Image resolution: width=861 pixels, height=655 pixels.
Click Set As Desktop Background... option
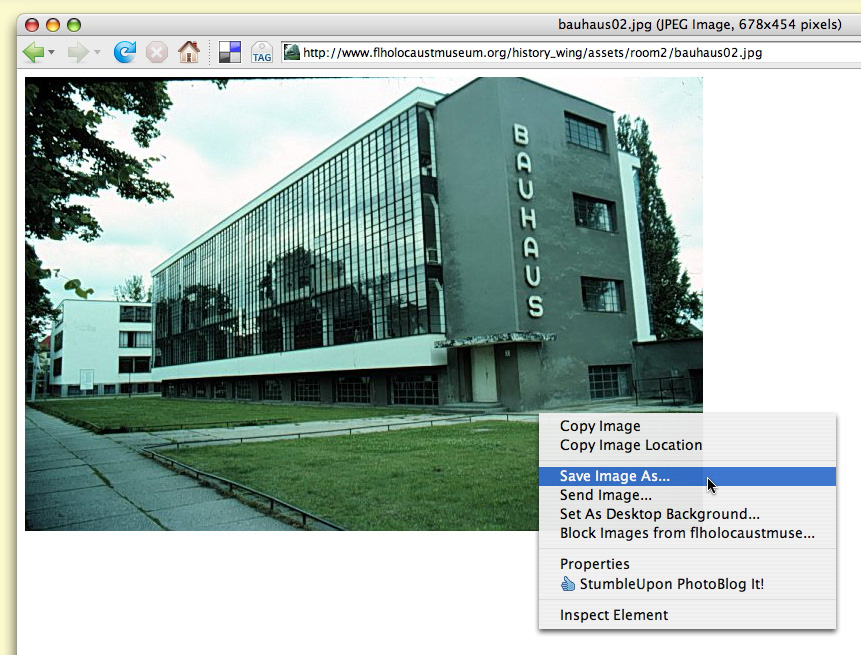pos(659,514)
